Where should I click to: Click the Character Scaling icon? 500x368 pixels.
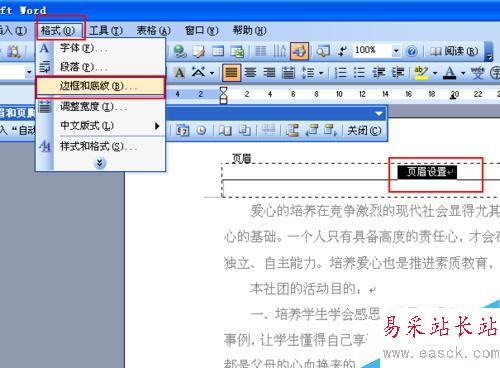coord(199,72)
